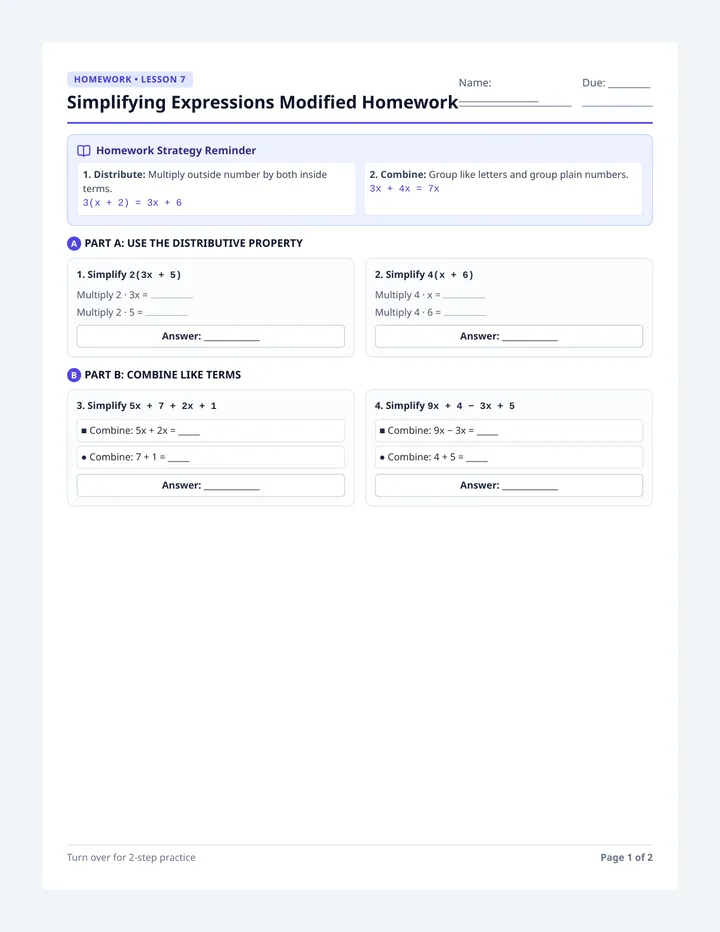Click the circled B icon for Part B
The width and height of the screenshot is (720, 932).
tap(74, 375)
